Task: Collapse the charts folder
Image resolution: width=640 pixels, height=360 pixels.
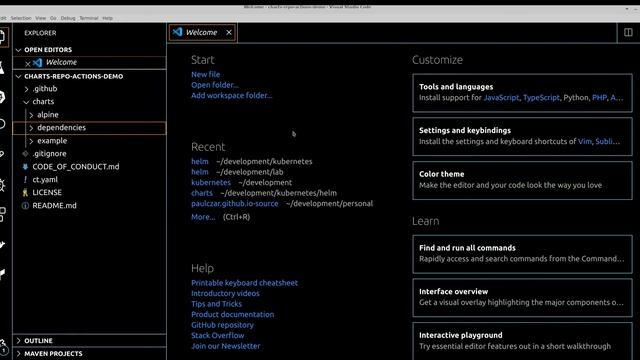Action: (27, 102)
